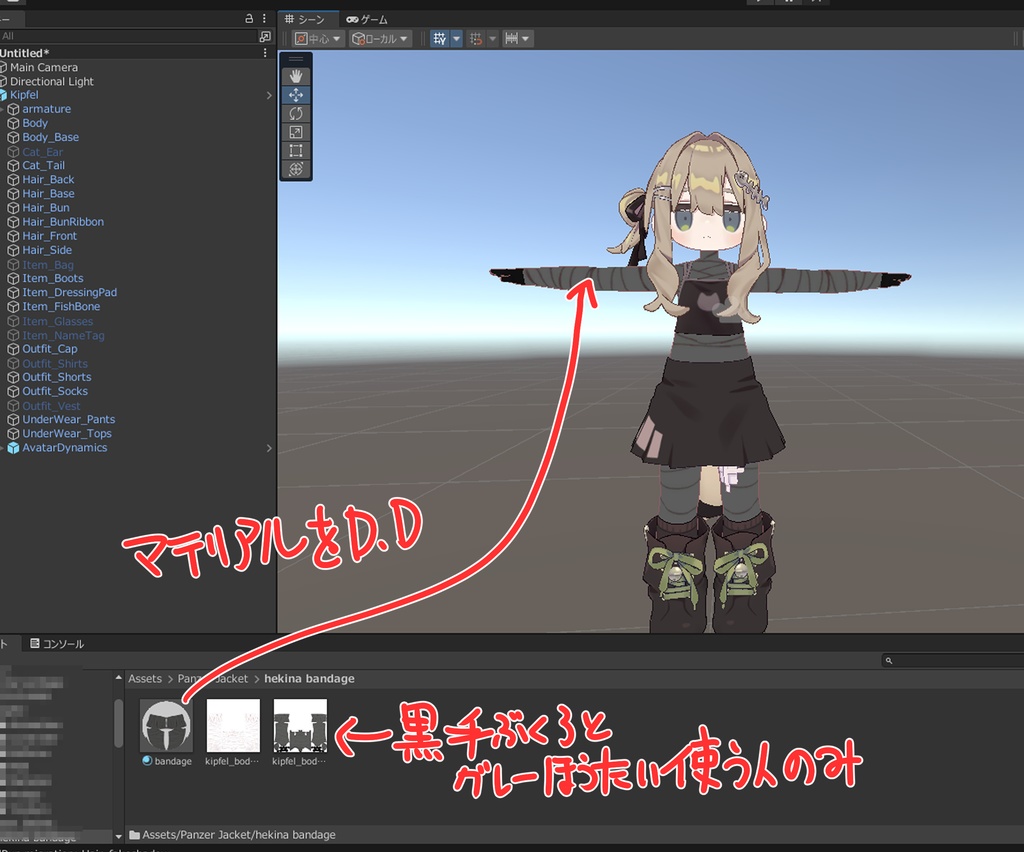Expand the armature object

(x=2, y=109)
